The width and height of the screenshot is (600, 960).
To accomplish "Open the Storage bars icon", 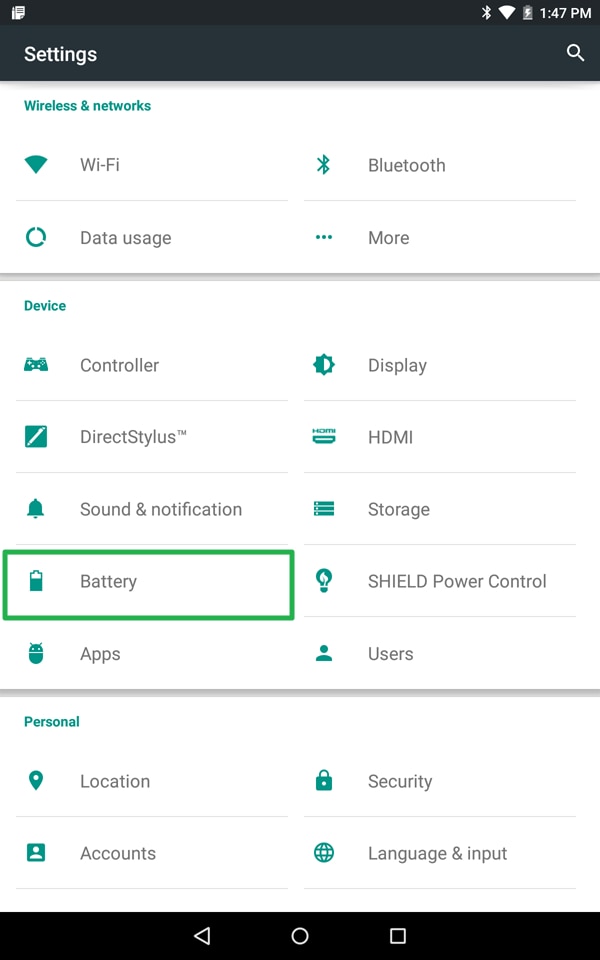I will pos(324,509).
